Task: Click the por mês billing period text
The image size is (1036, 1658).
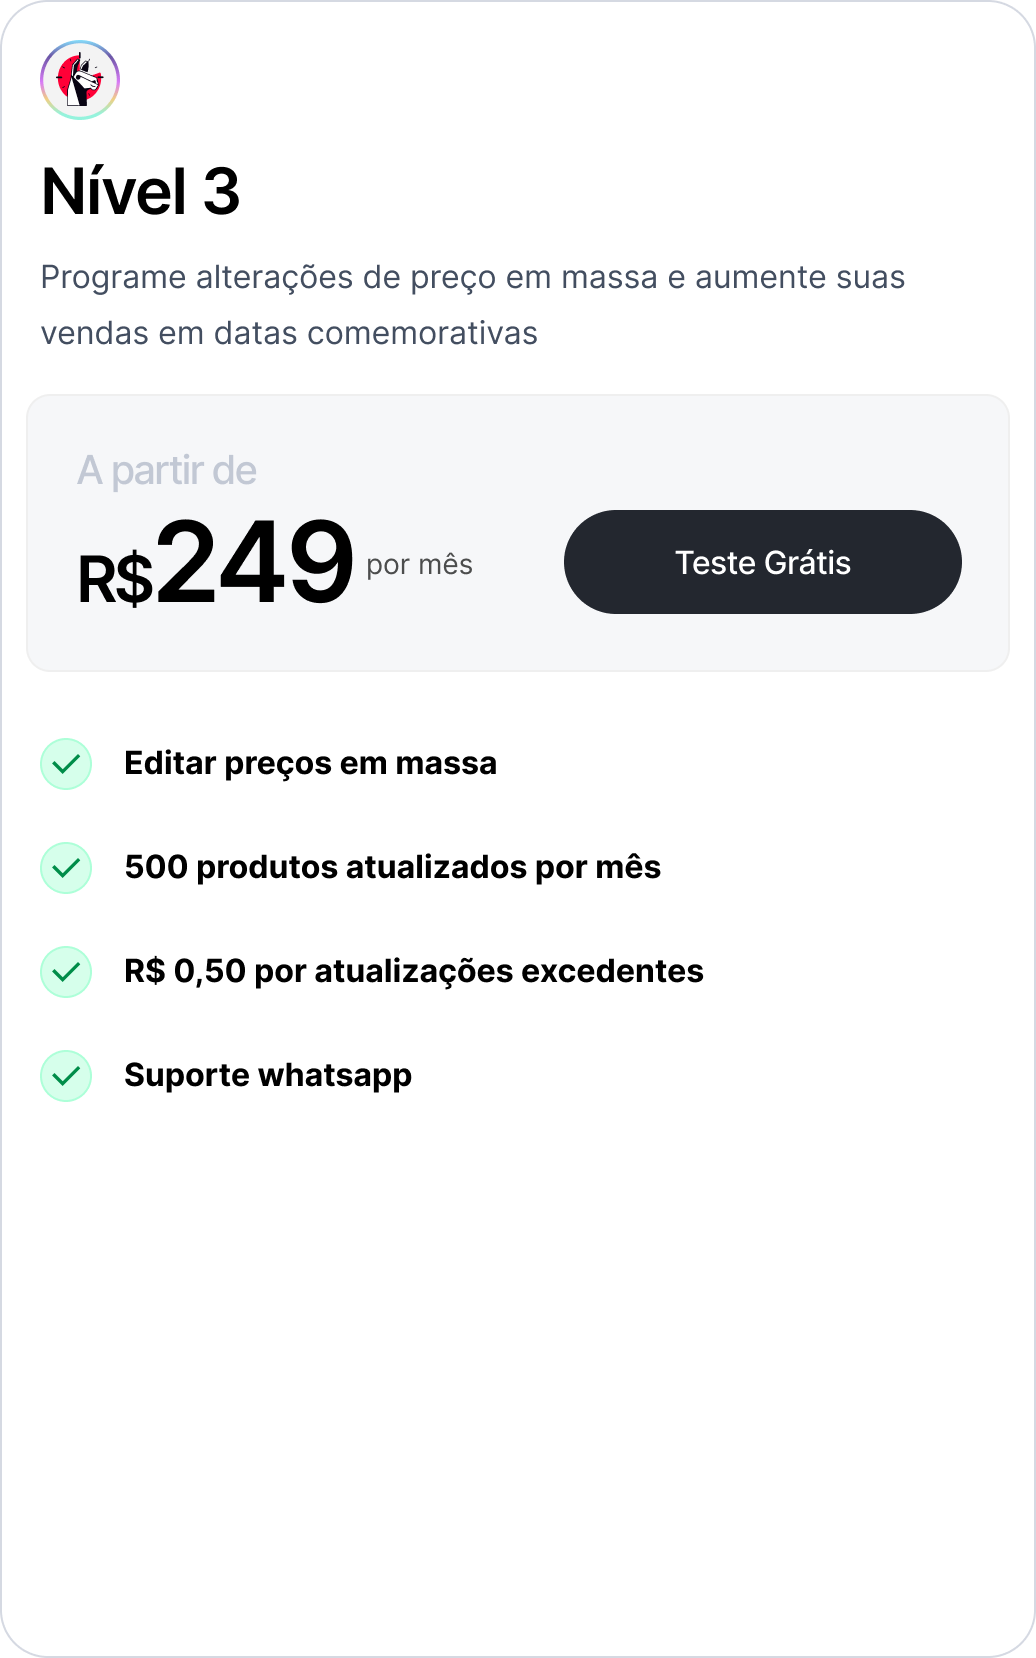Action: pos(419,565)
